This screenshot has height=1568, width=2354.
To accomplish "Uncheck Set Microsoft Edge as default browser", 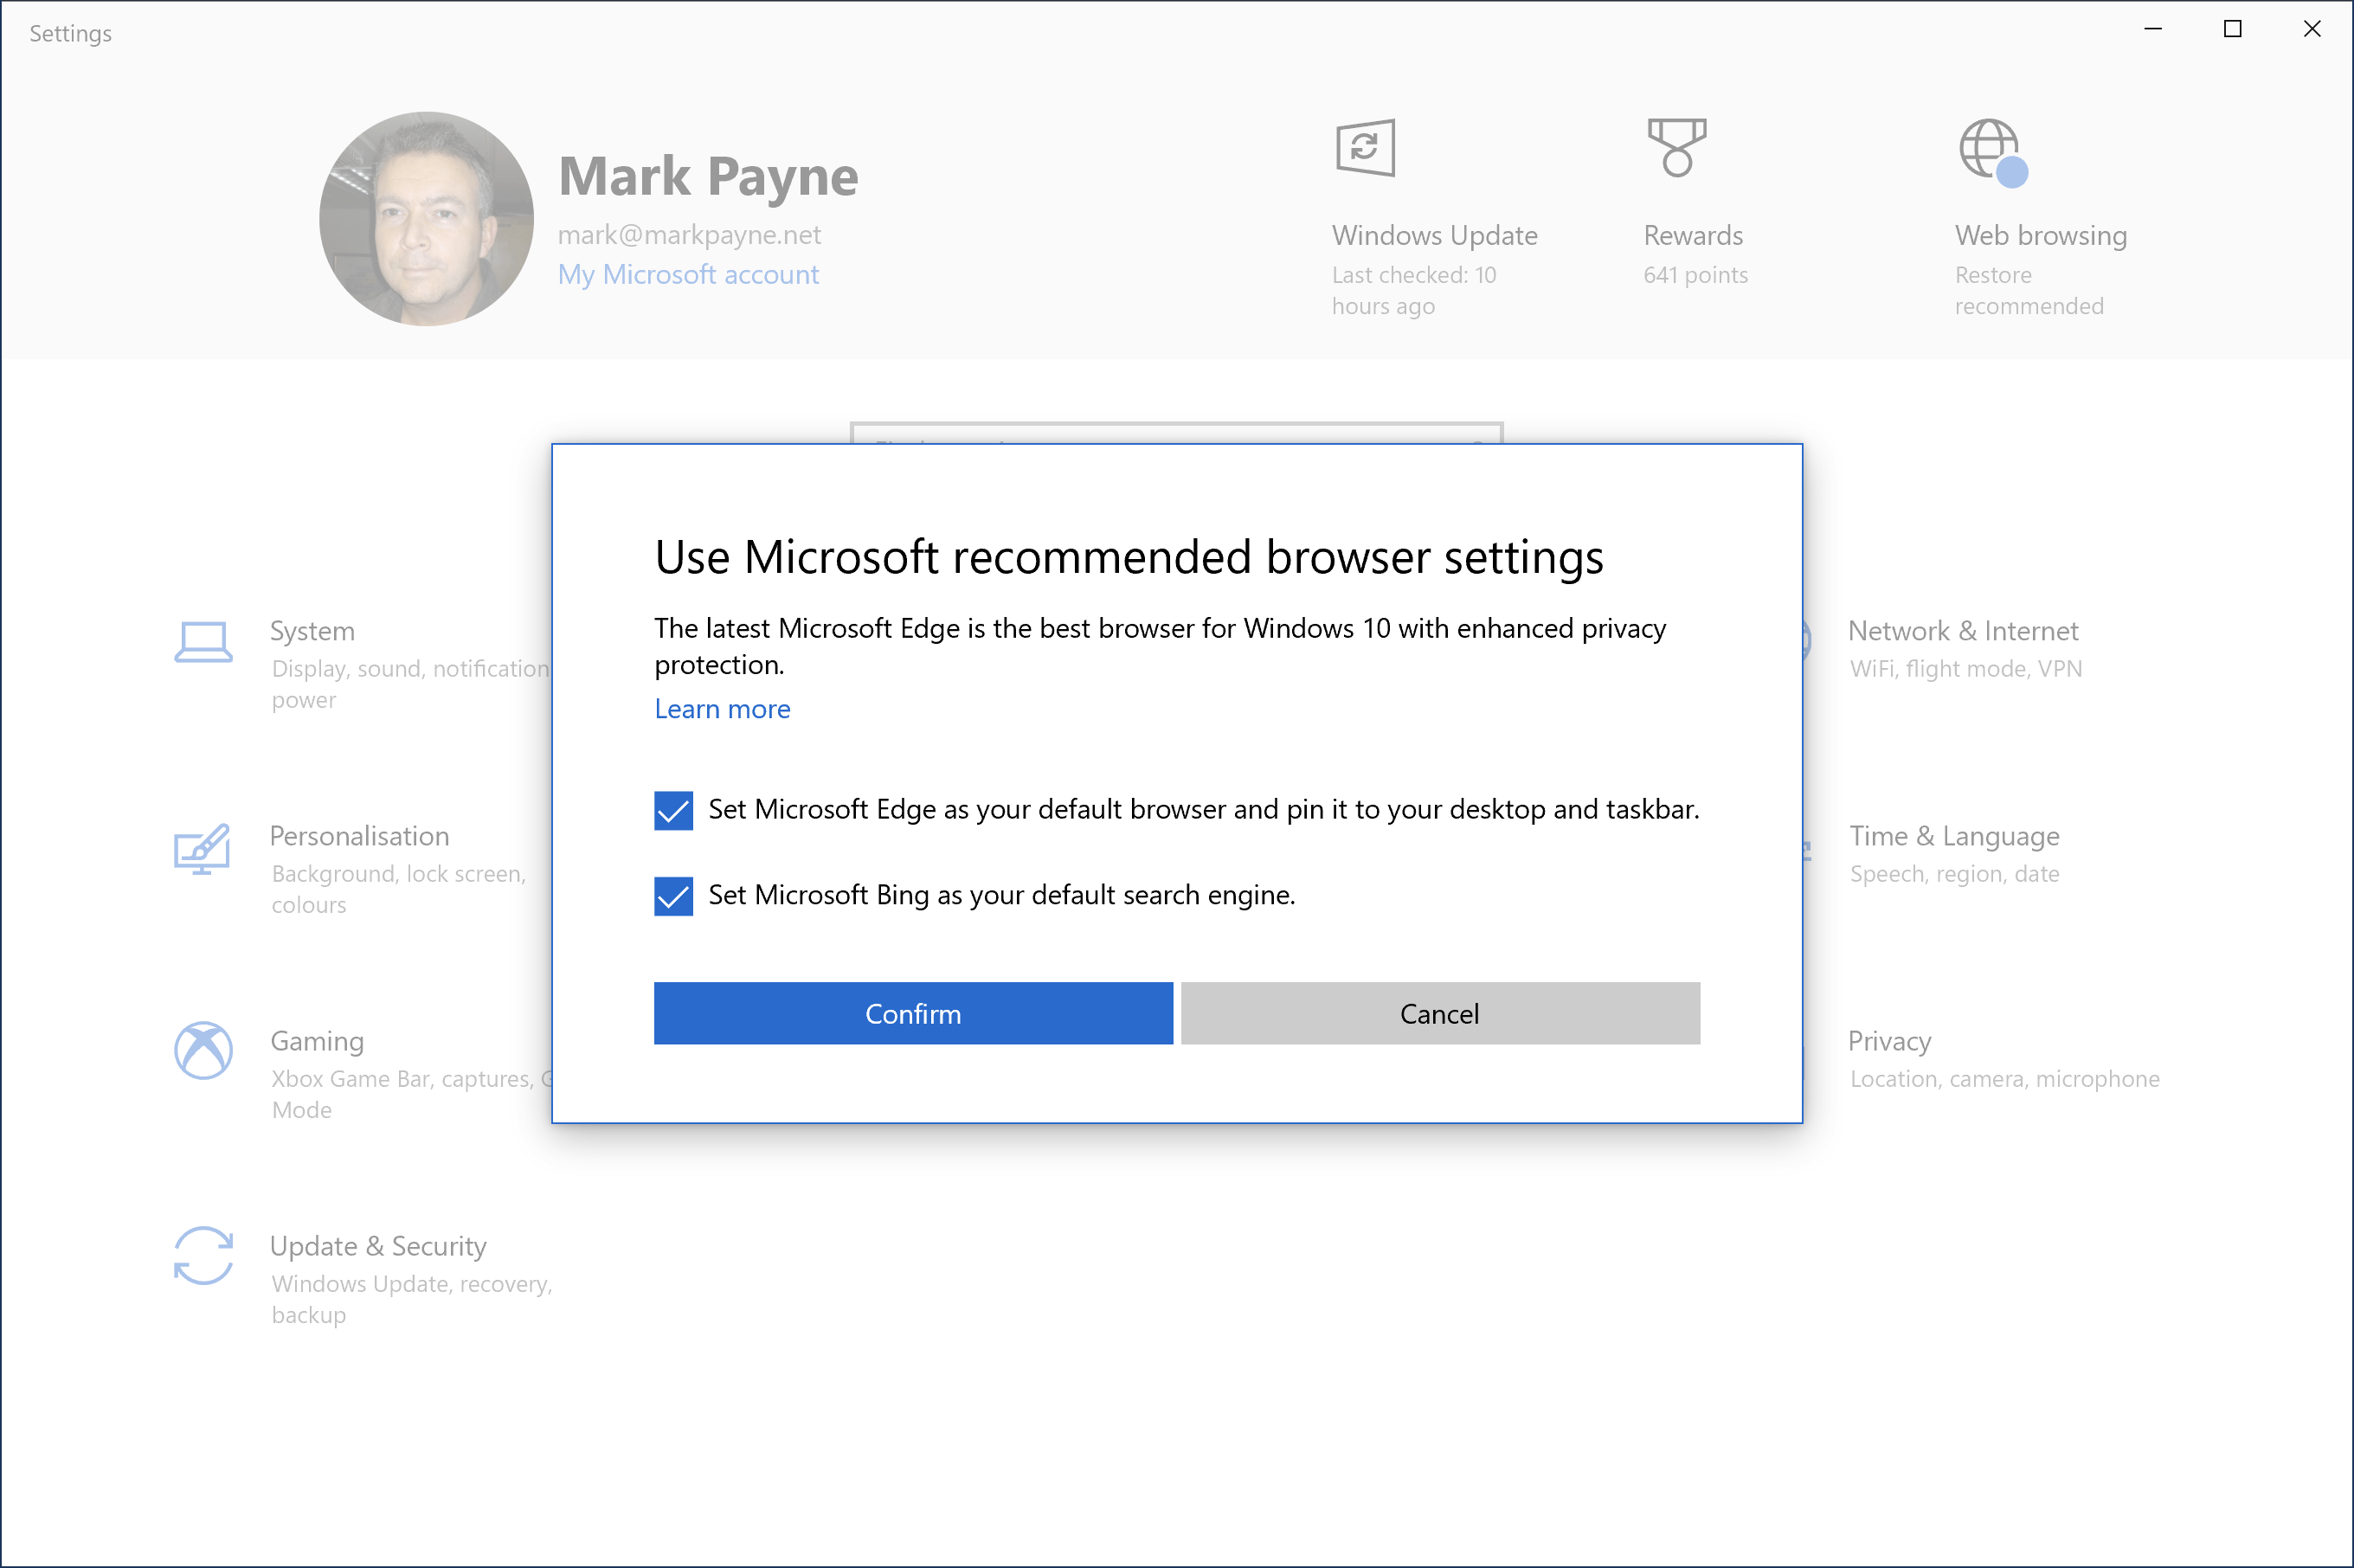I will click(x=673, y=810).
